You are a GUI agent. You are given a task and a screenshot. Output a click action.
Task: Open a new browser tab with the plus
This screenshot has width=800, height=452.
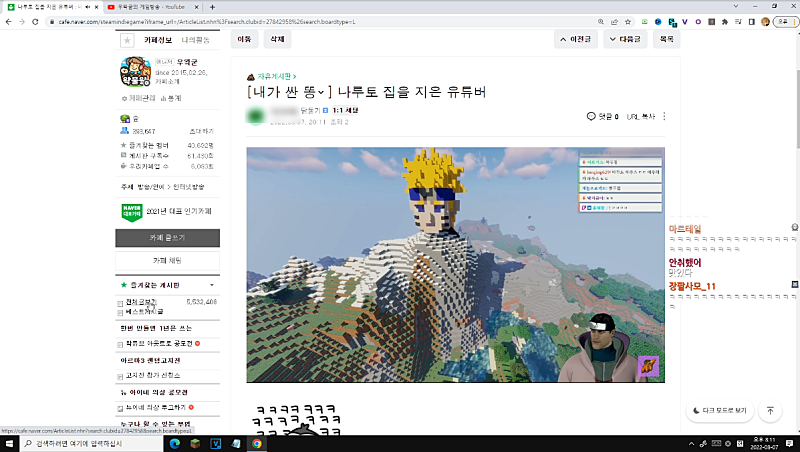212,7
